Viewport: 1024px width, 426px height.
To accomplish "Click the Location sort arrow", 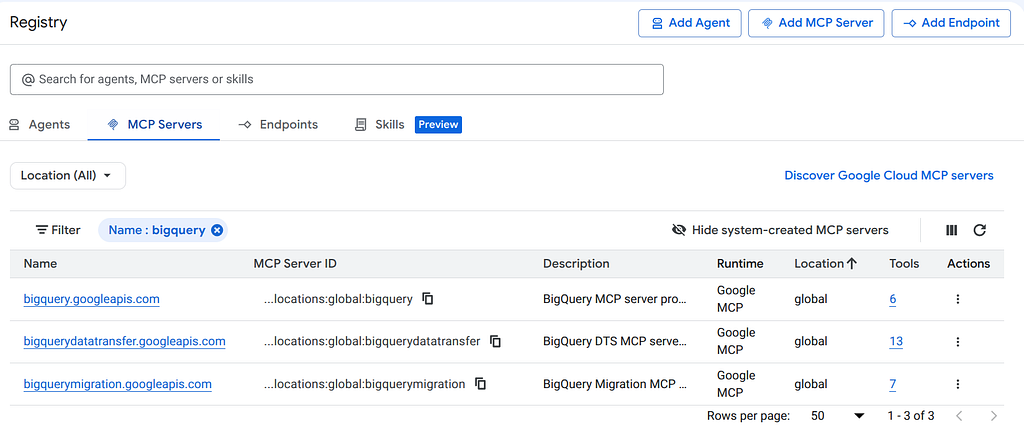I will coord(851,264).
